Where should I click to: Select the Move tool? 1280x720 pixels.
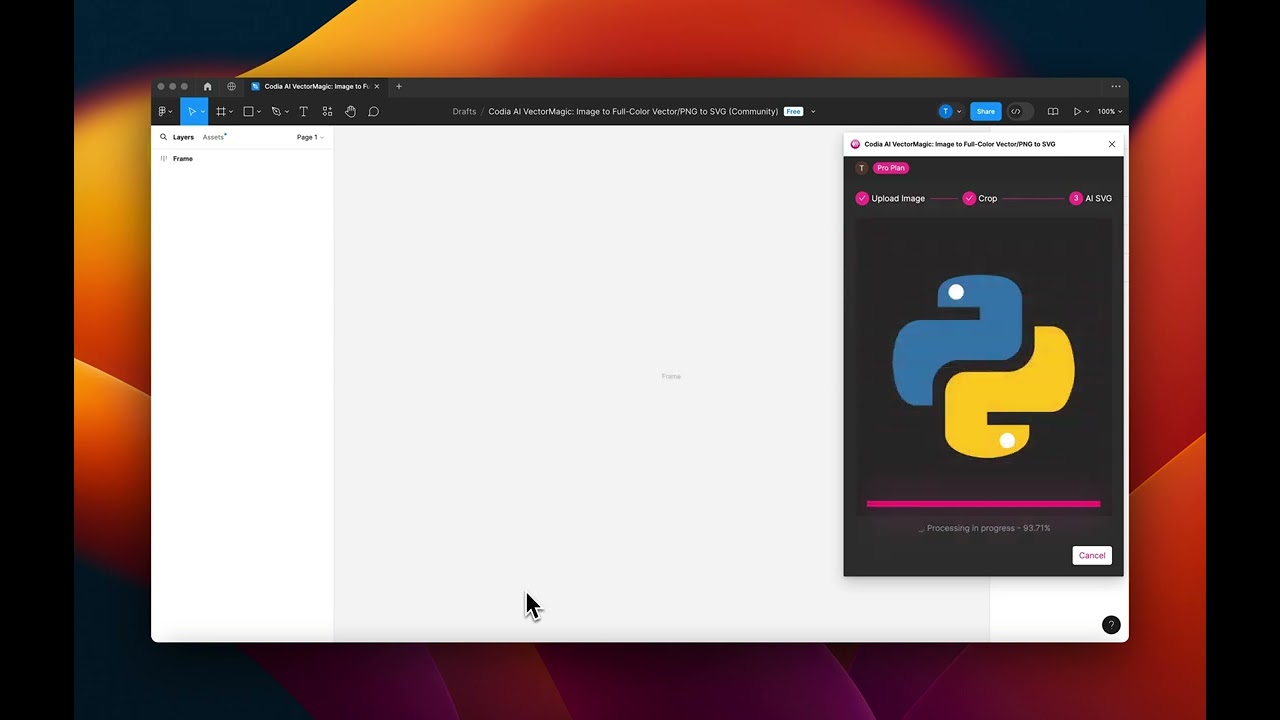[191, 111]
